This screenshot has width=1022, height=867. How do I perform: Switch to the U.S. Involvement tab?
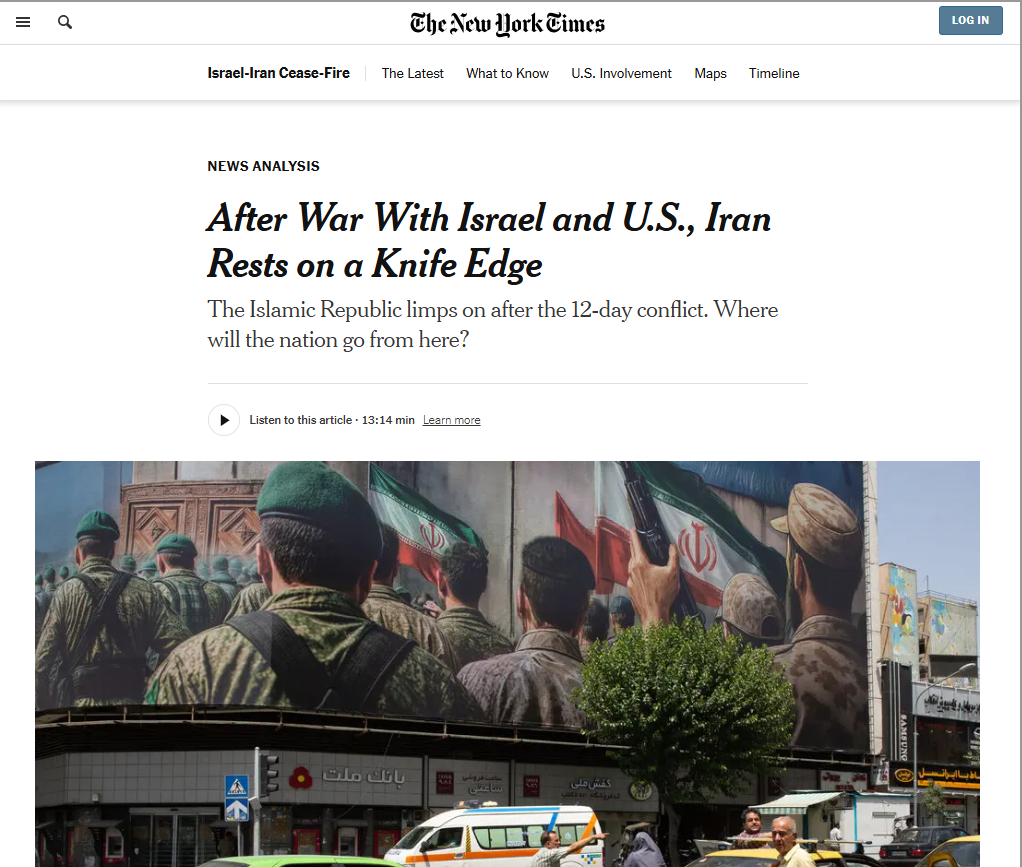[621, 74]
